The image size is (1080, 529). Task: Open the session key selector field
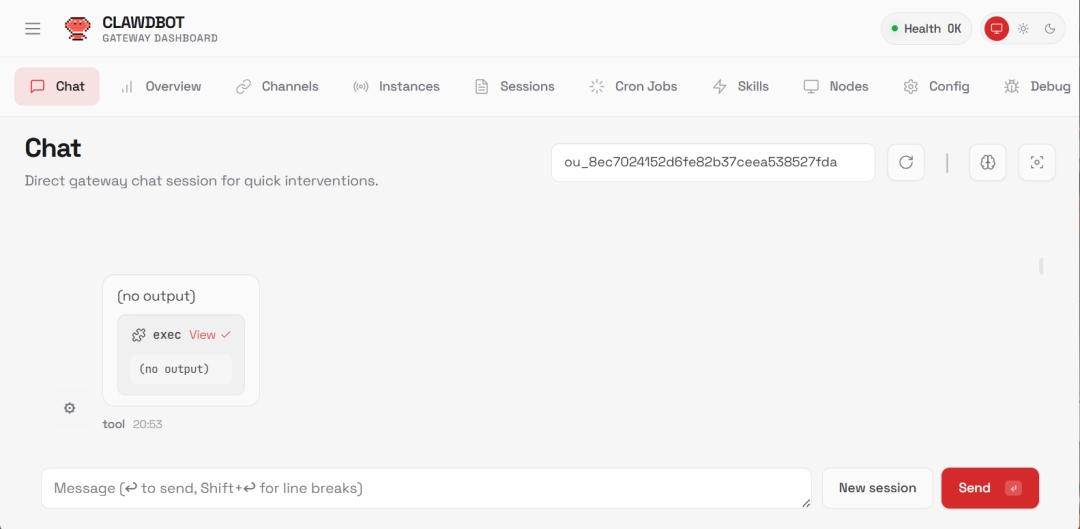[712, 162]
